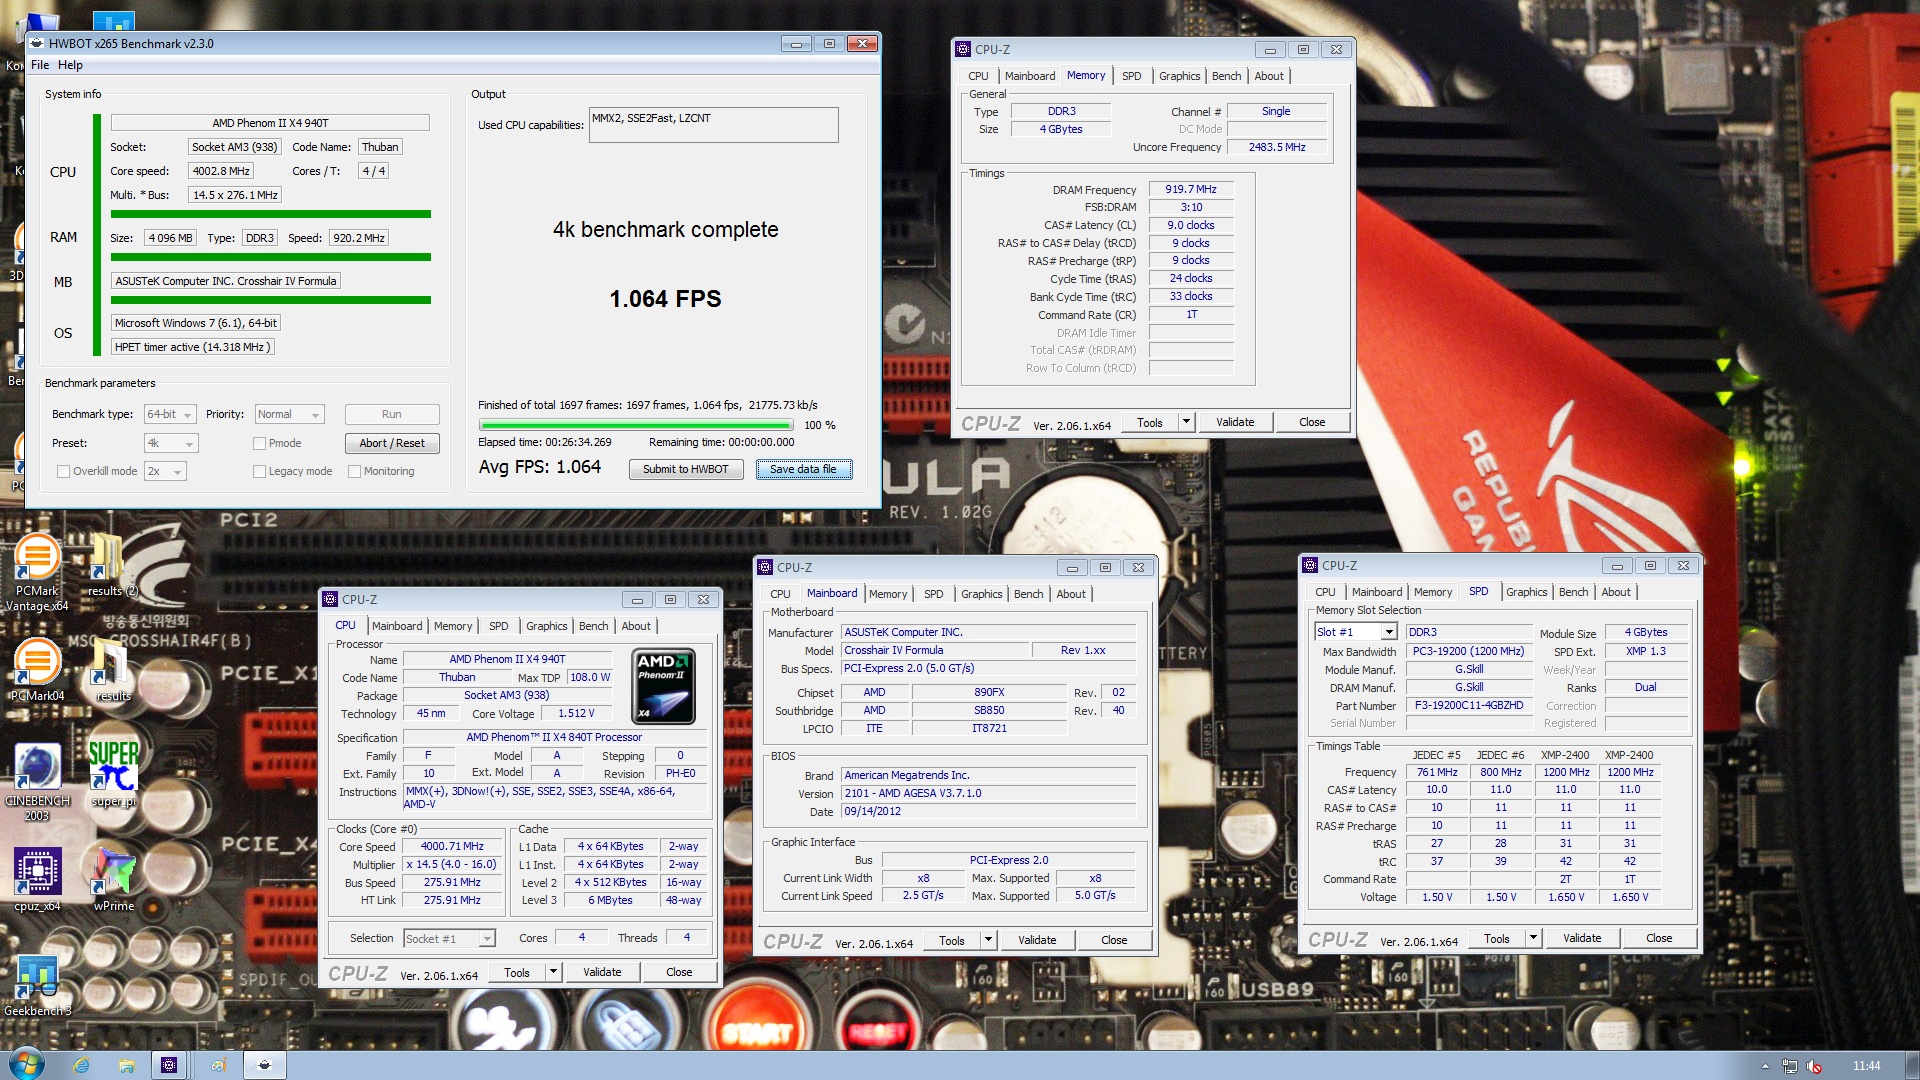Select Graphics tab in Mainboard window
1920x1080 pixels.
[x=981, y=594]
